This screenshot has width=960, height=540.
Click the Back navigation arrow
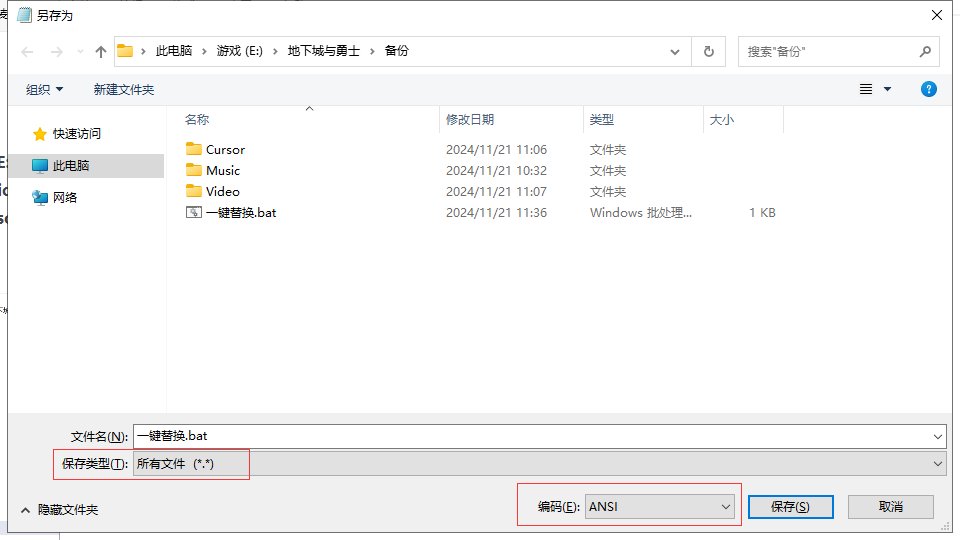coord(27,52)
